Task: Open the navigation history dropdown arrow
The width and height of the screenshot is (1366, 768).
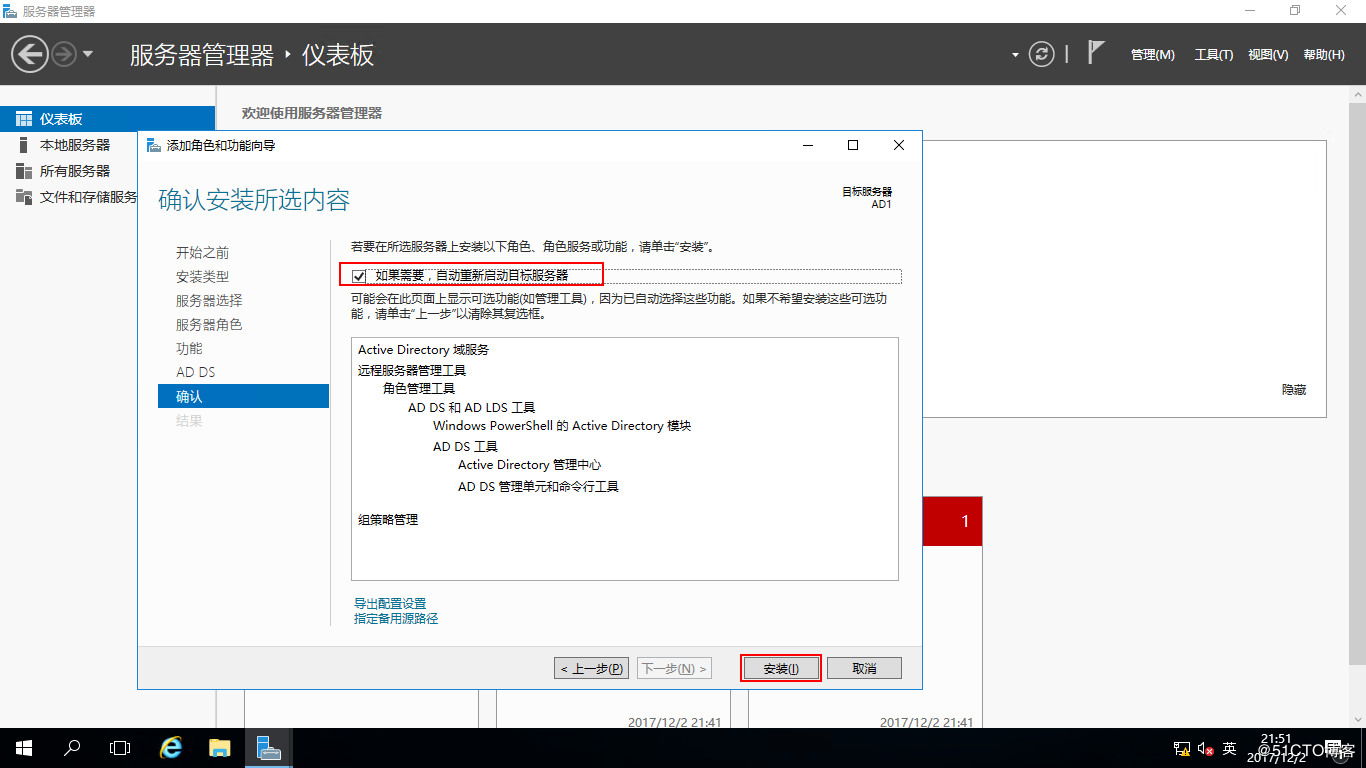Action: [x=88, y=54]
